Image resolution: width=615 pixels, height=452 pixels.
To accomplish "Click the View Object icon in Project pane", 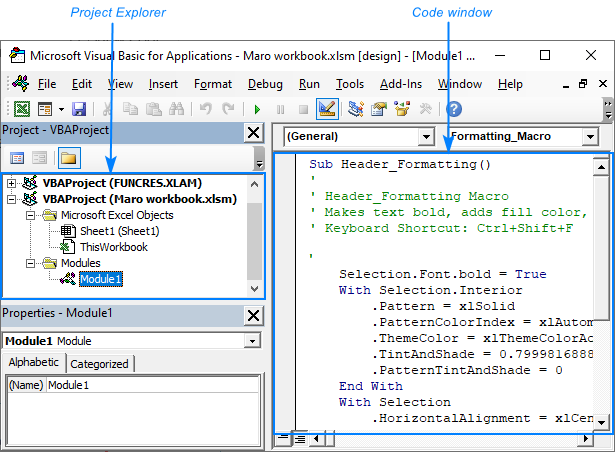I will (40, 158).
